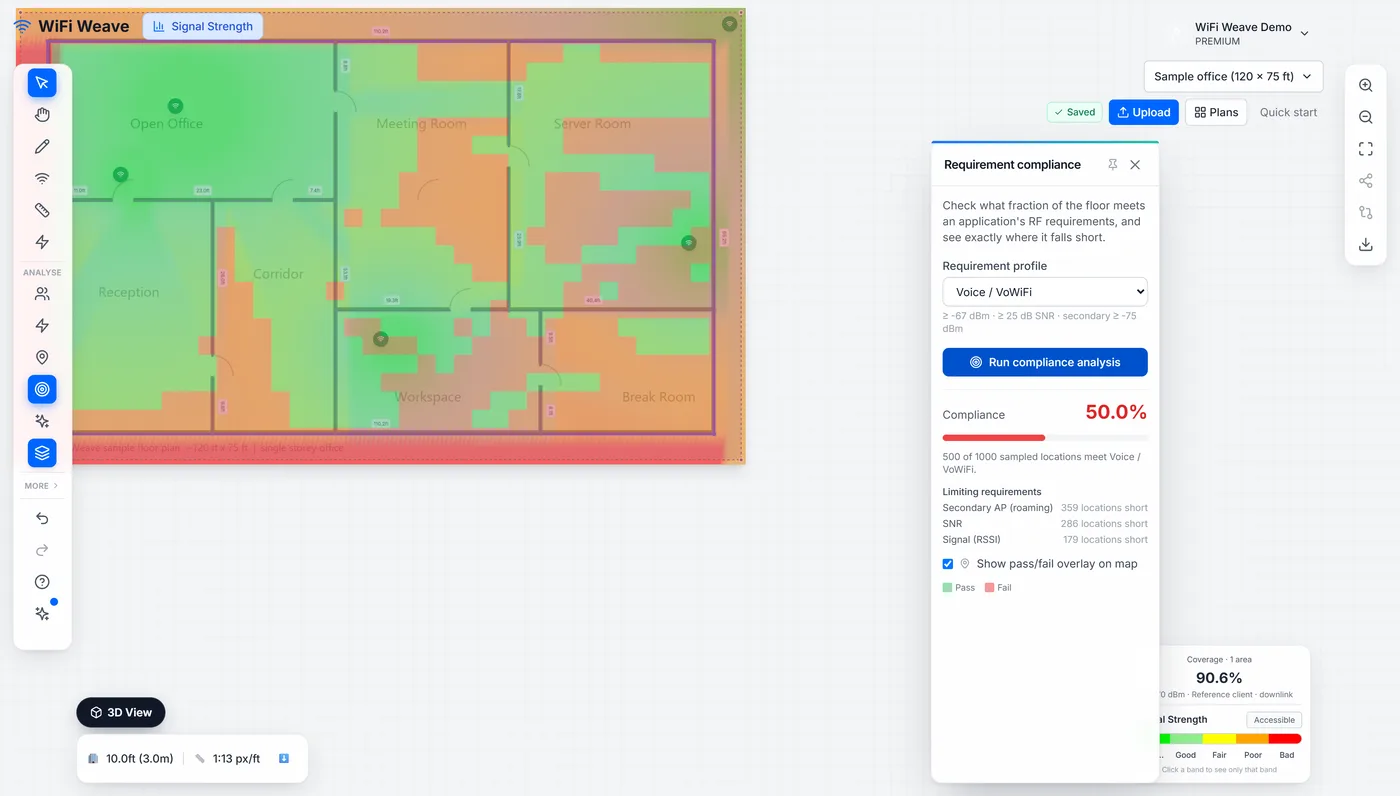Open the WiFi Weave Demo account menu
This screenshot has height=796, width=1400.
(1251, 33)
